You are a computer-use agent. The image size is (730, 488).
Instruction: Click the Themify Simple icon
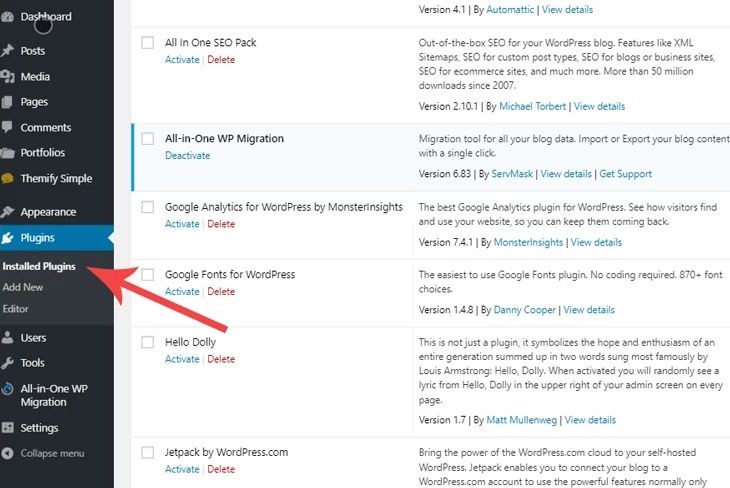click(x=7, y=178)
